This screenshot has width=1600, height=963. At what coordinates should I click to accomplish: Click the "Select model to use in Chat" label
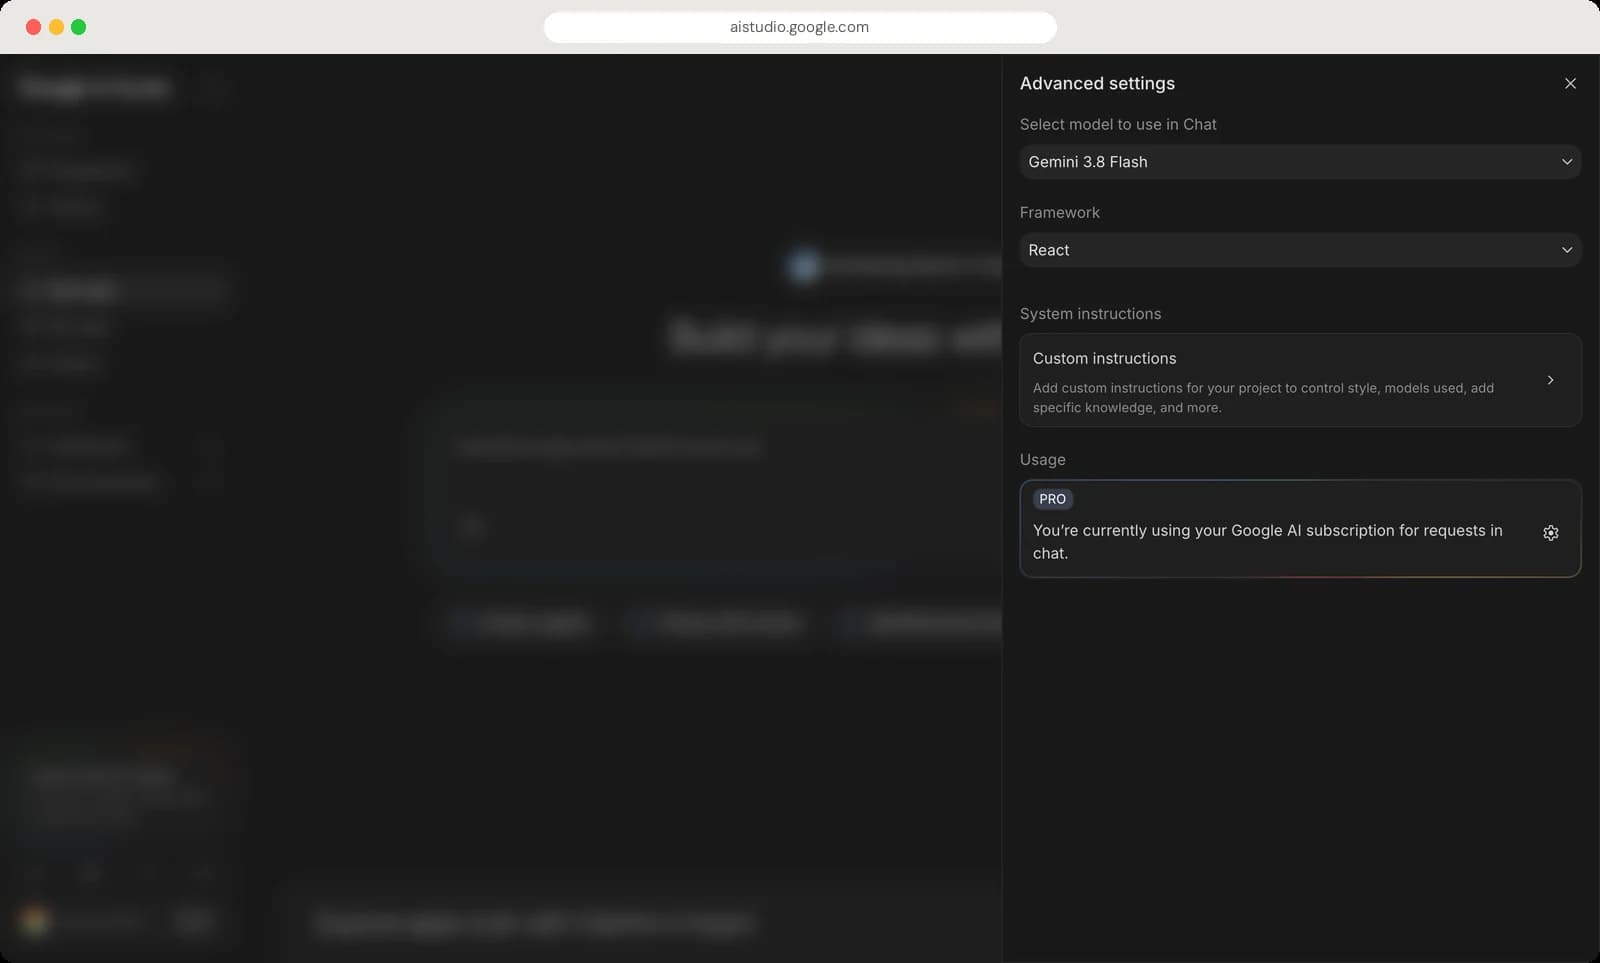[1118, 124]
